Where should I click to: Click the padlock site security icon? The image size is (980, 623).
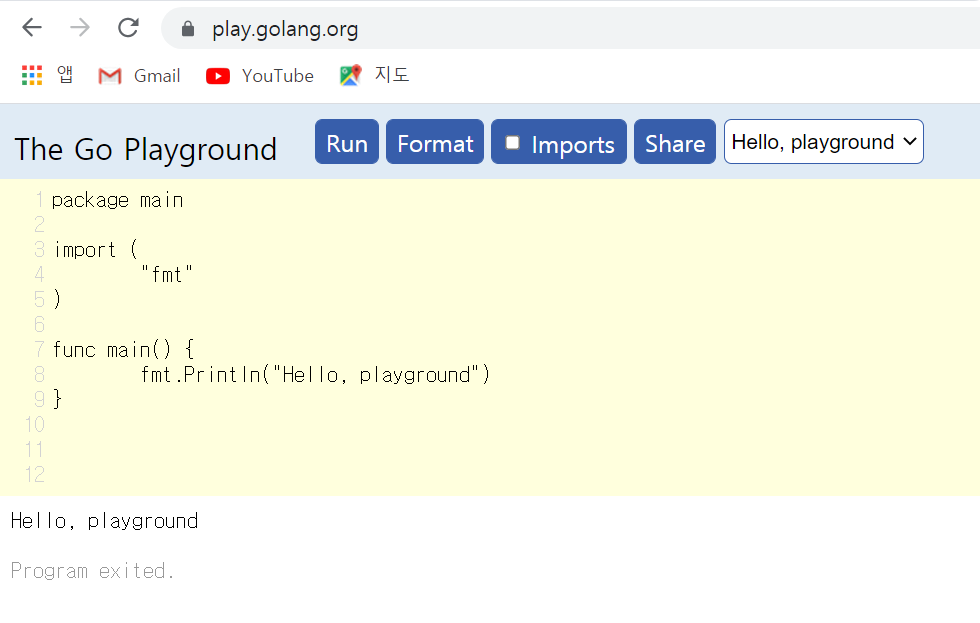[188, 29]
